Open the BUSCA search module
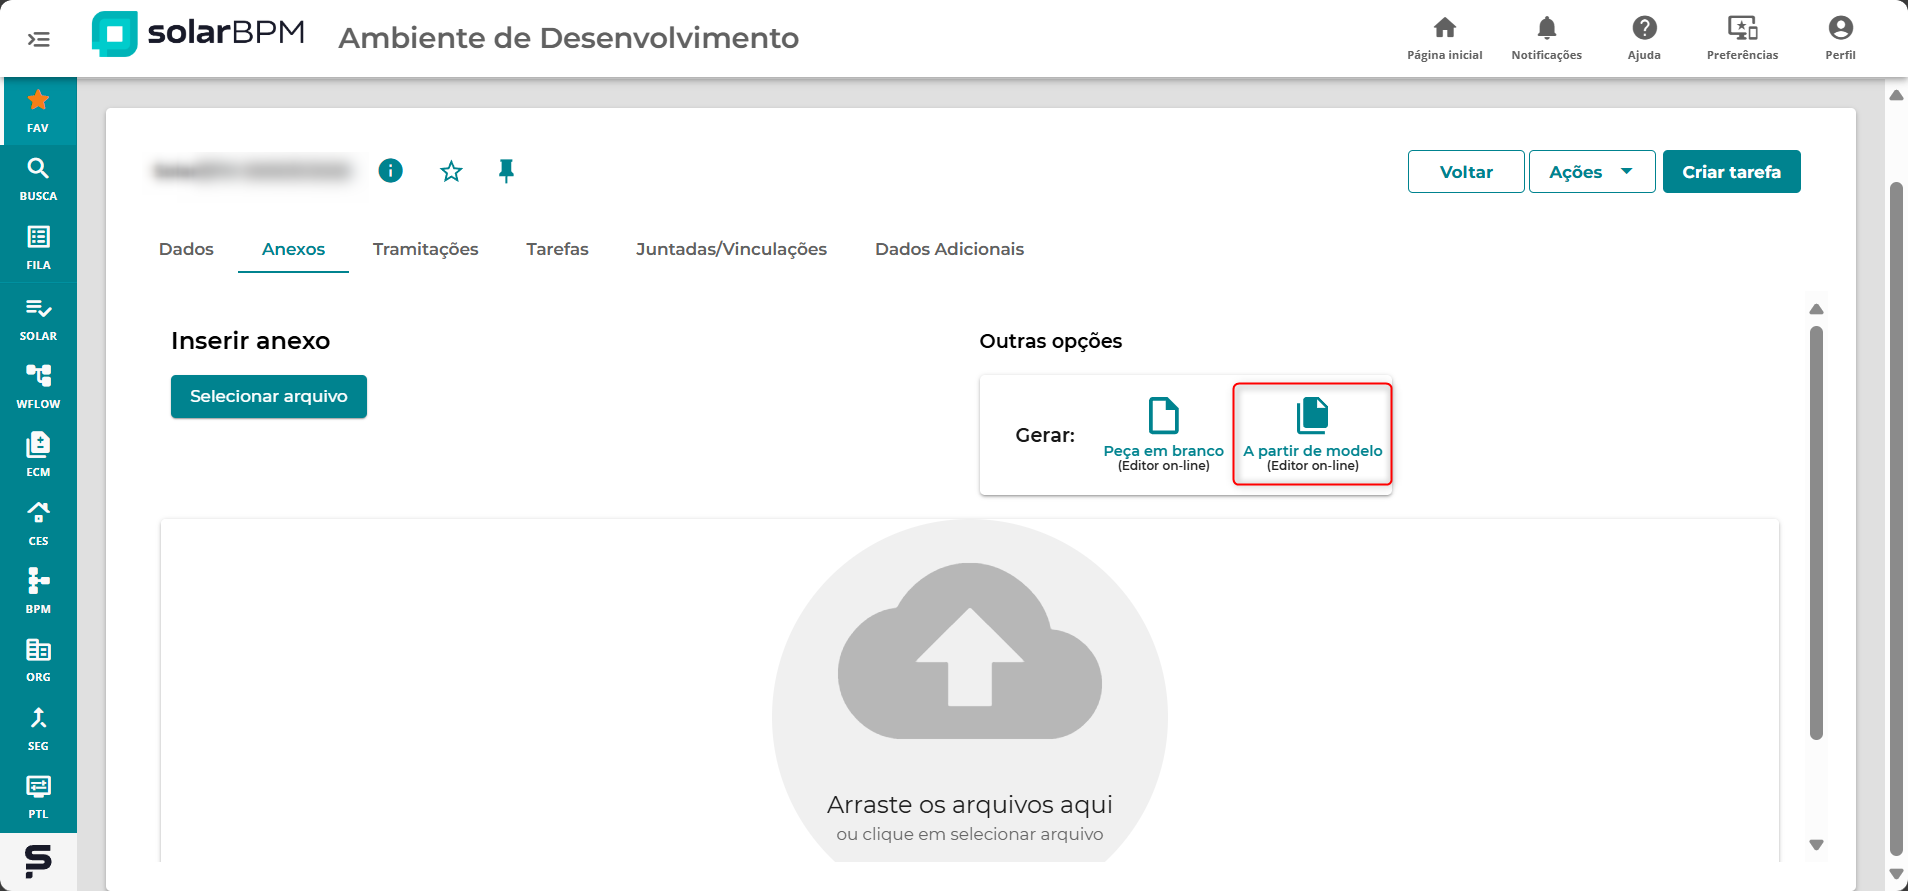 [x=38, y=179]
